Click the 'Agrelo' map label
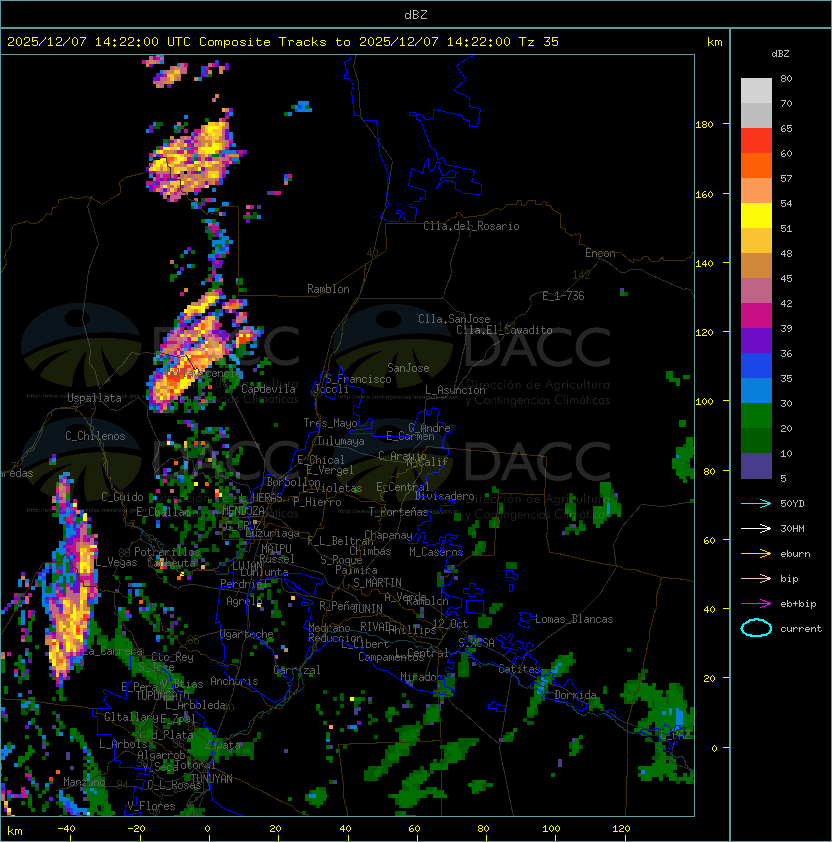 244,601
